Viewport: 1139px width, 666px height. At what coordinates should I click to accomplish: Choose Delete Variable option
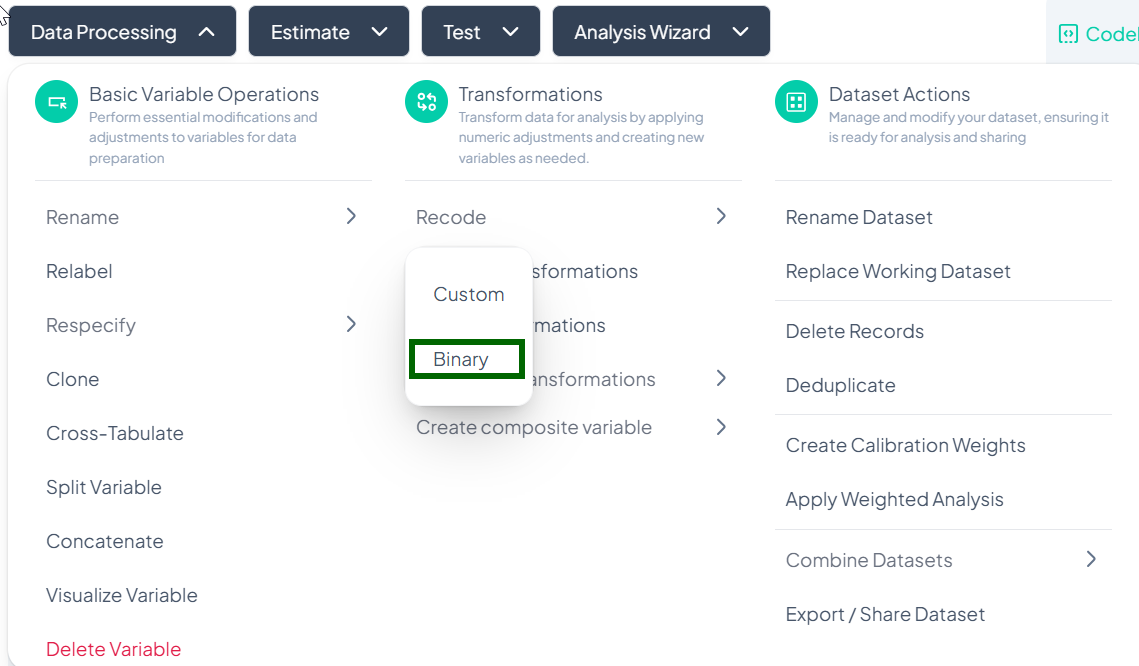[x=113, y=649]
